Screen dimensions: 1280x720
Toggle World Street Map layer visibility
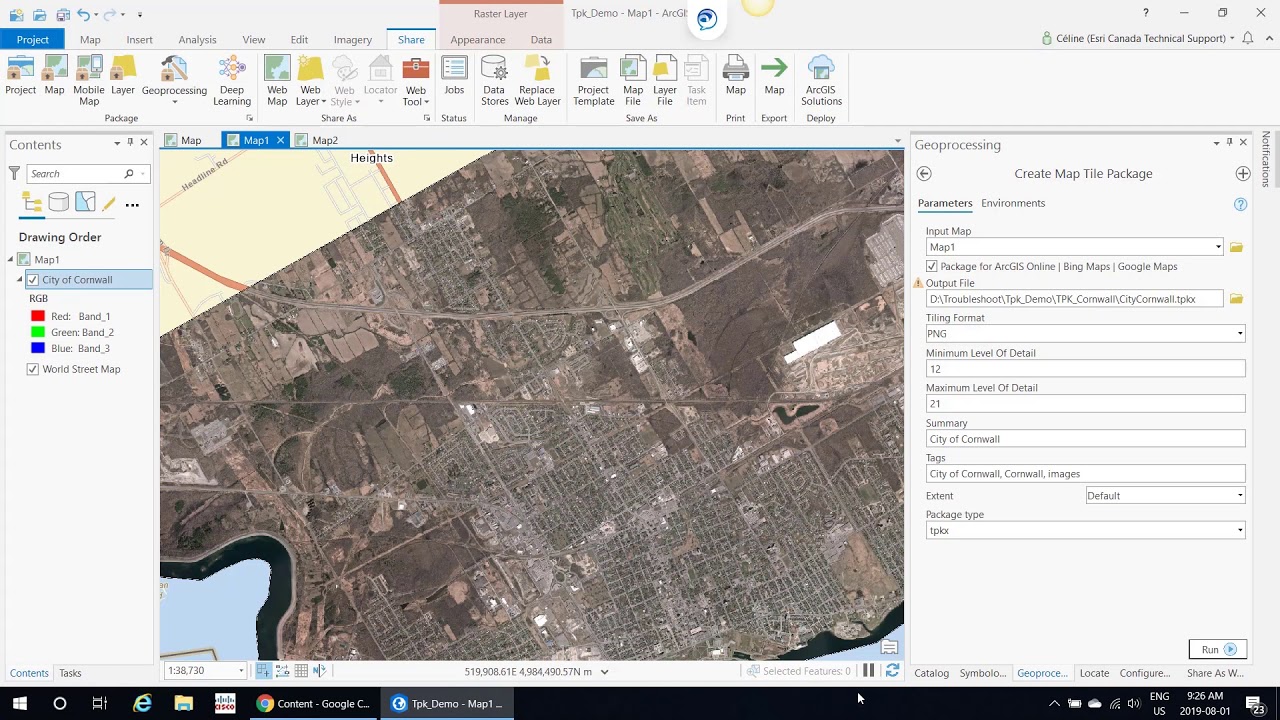(x=33, y=369)
